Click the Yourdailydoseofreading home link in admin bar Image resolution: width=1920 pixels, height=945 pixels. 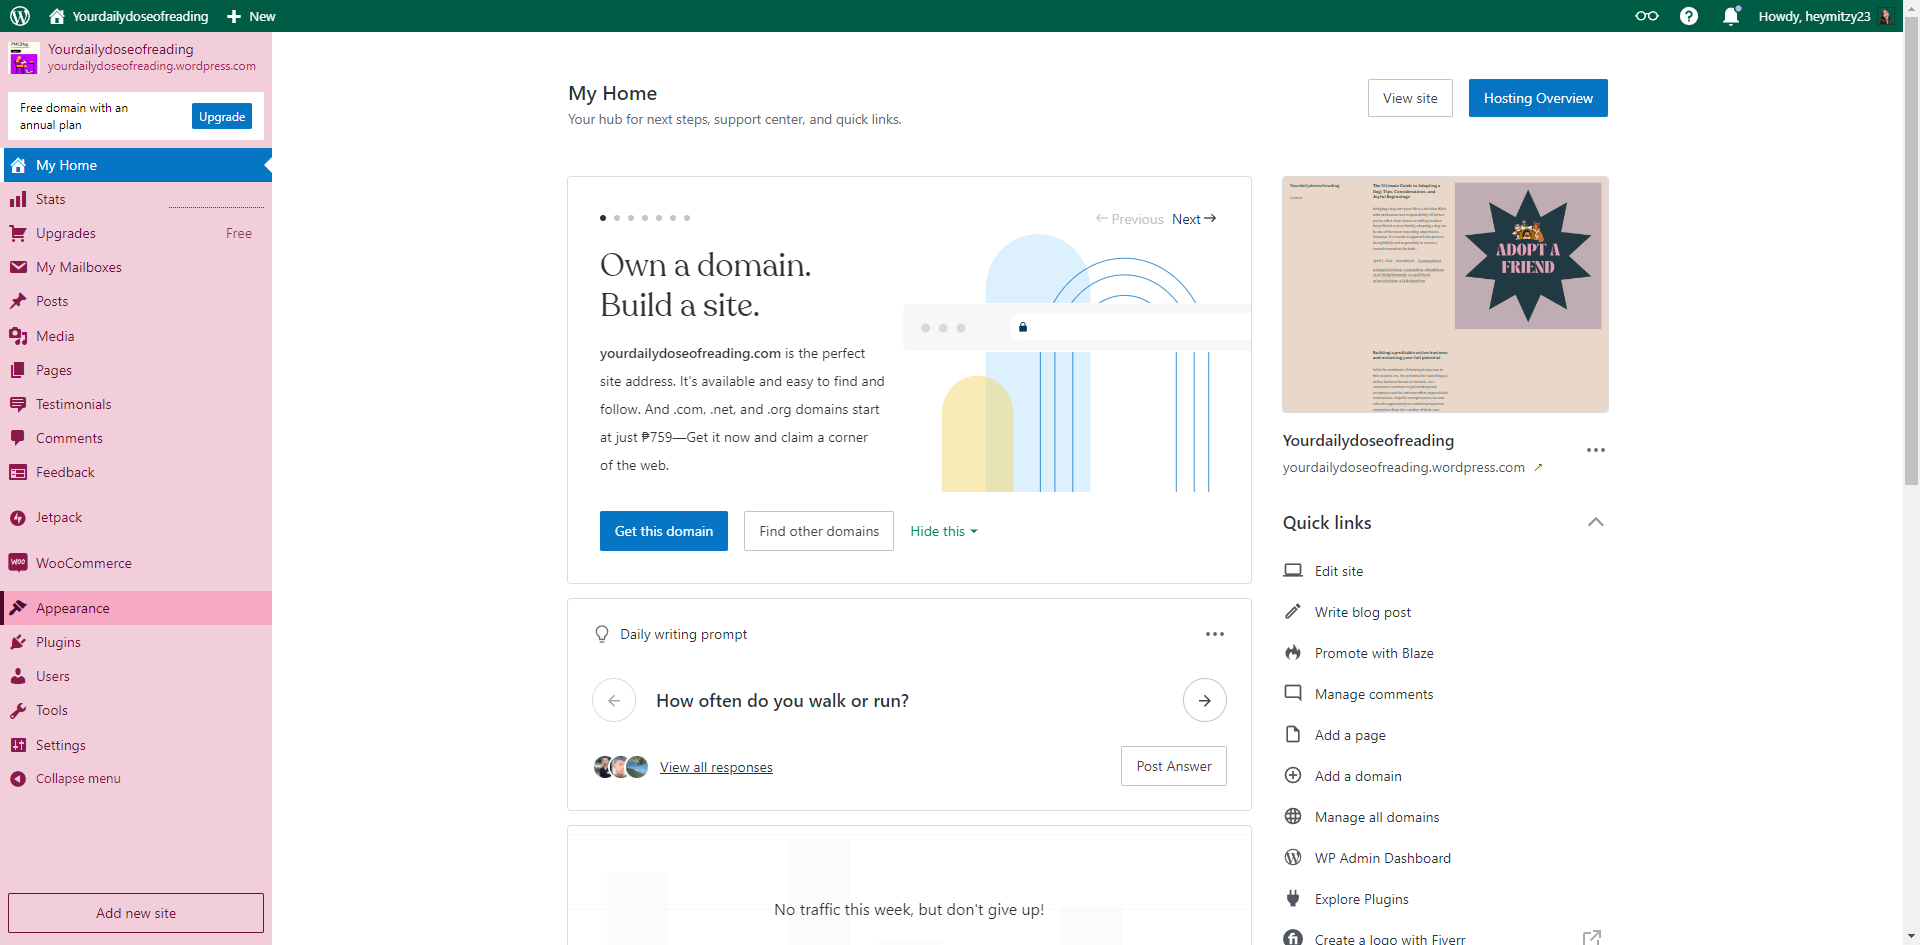point(129,16)
